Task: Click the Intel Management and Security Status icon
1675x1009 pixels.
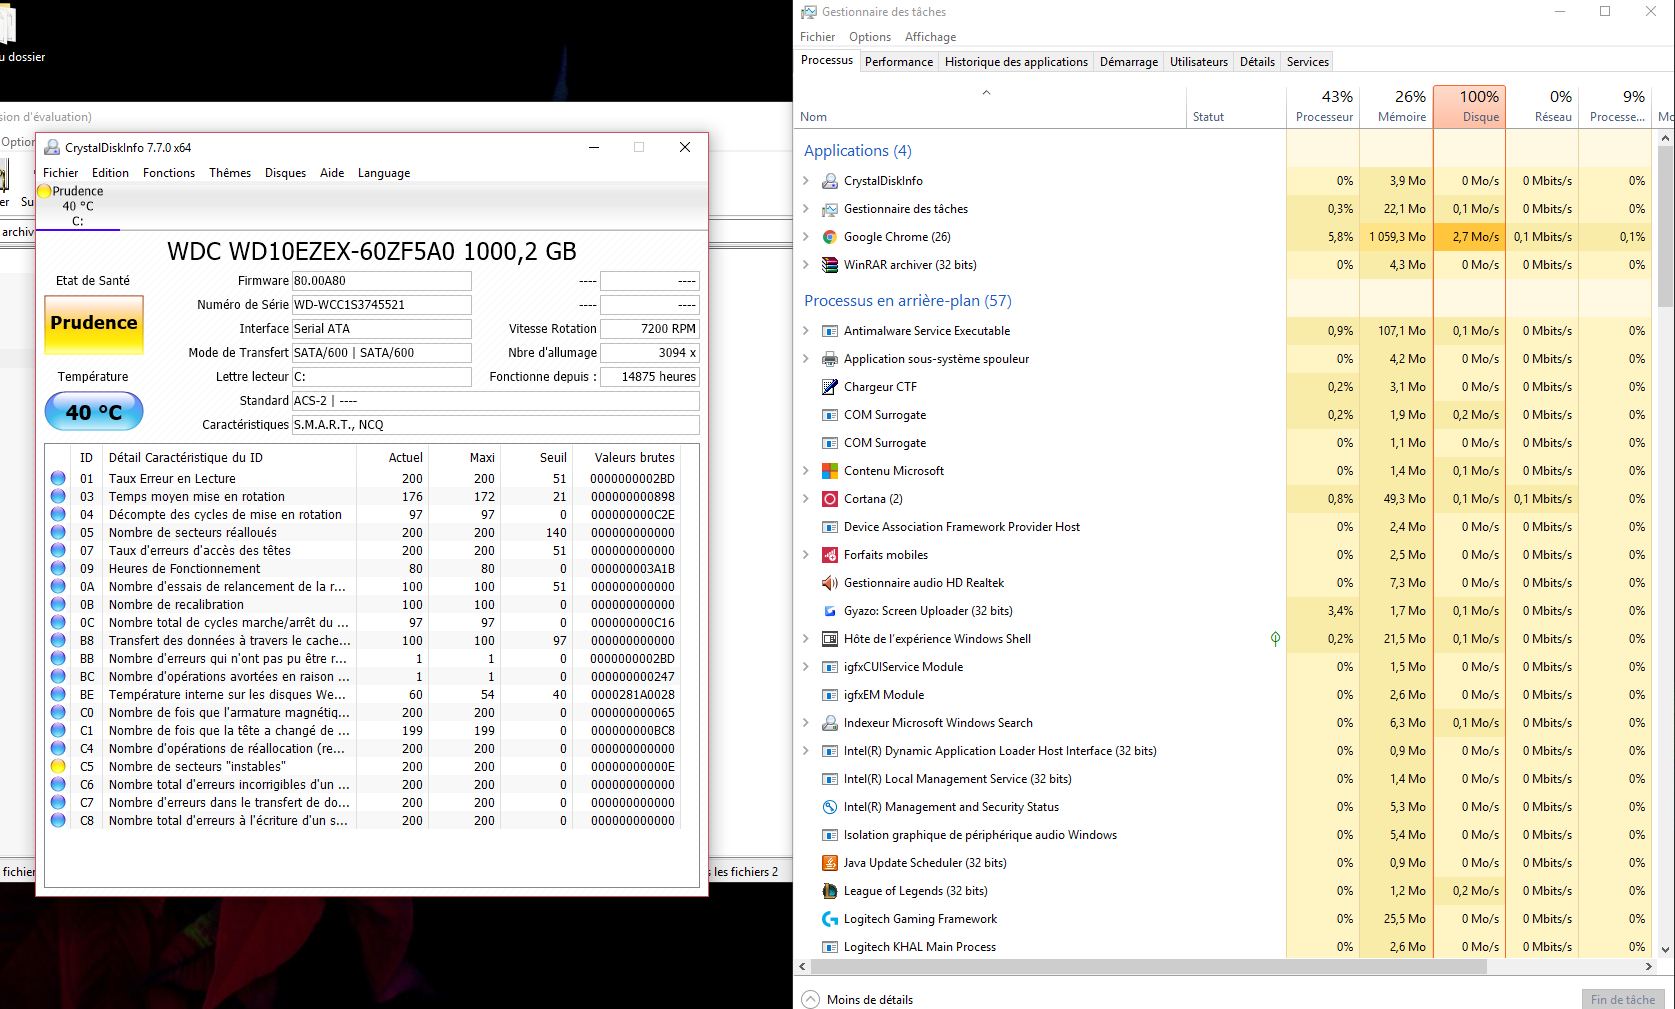Action: pyautogui.click(x=829, y=807)
